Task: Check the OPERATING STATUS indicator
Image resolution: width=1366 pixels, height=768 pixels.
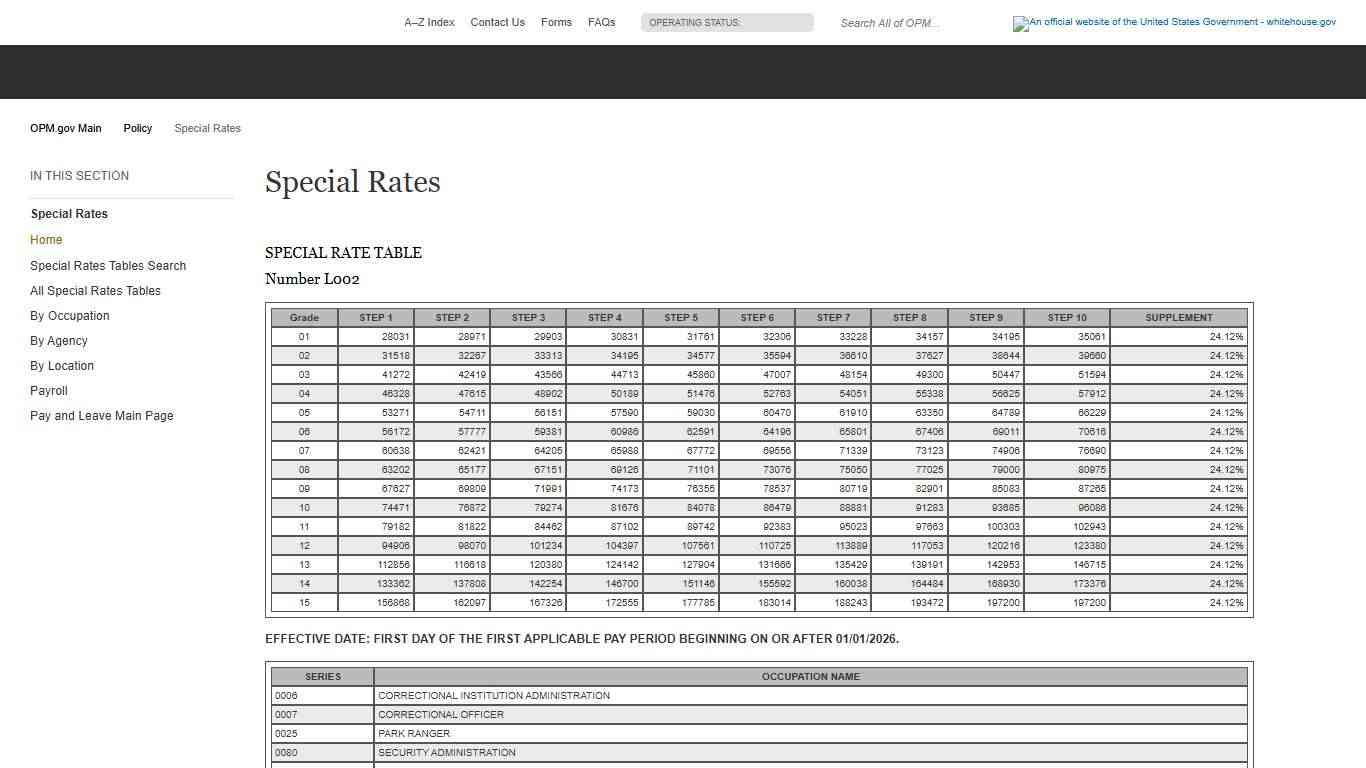Action: (727, 22)
